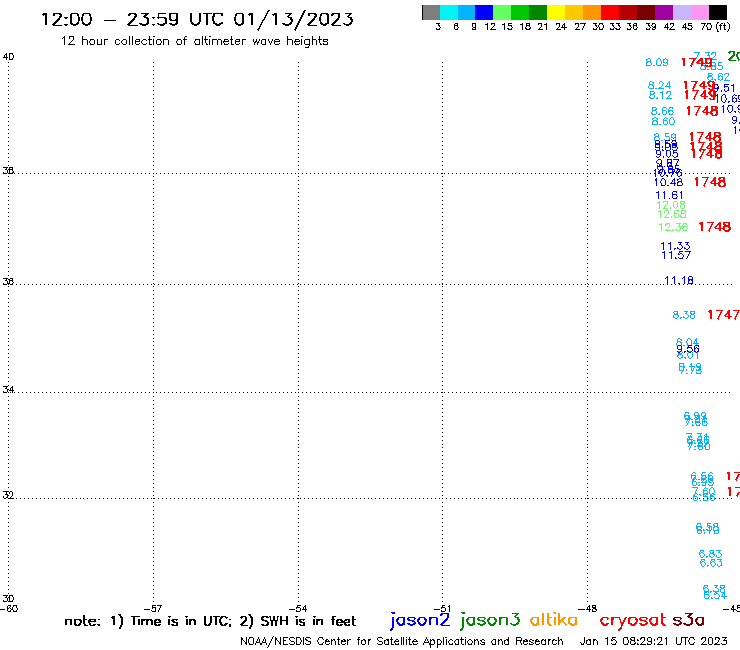740x650 pixels.
Task: Click the orange "altika" satellite label
Action: click(553, 620)
